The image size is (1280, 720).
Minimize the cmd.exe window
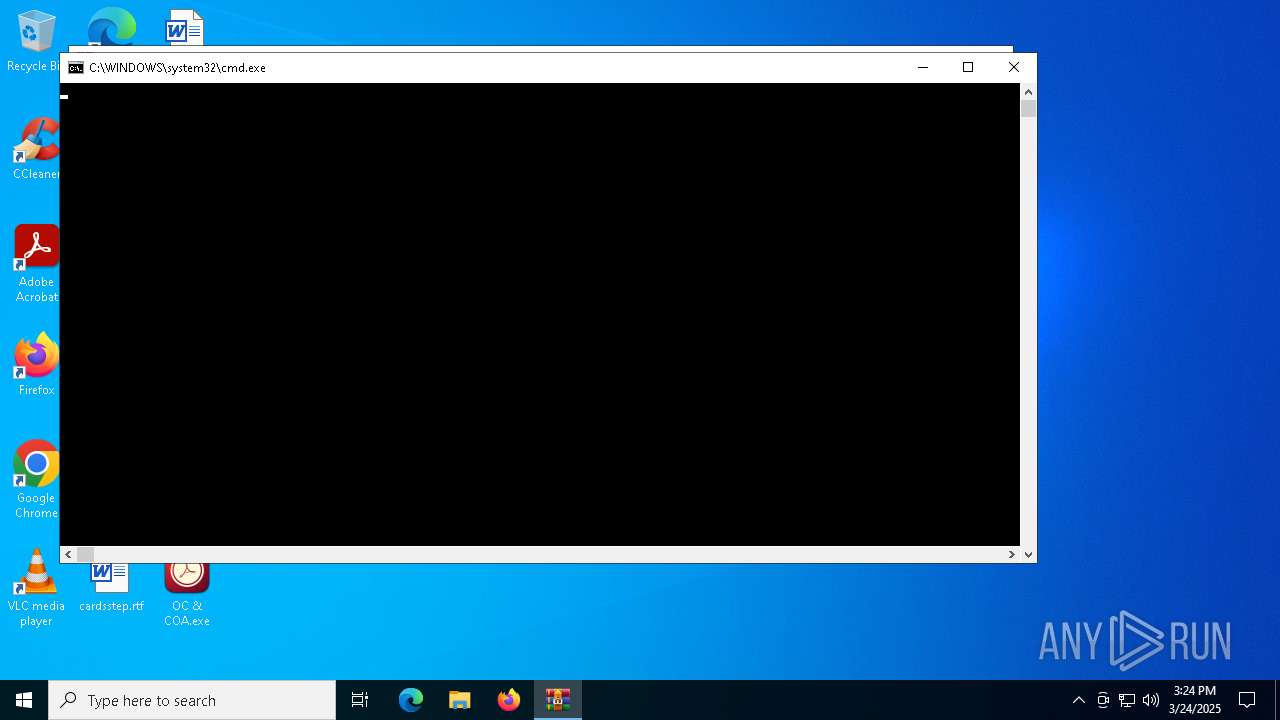click(923, 67)
